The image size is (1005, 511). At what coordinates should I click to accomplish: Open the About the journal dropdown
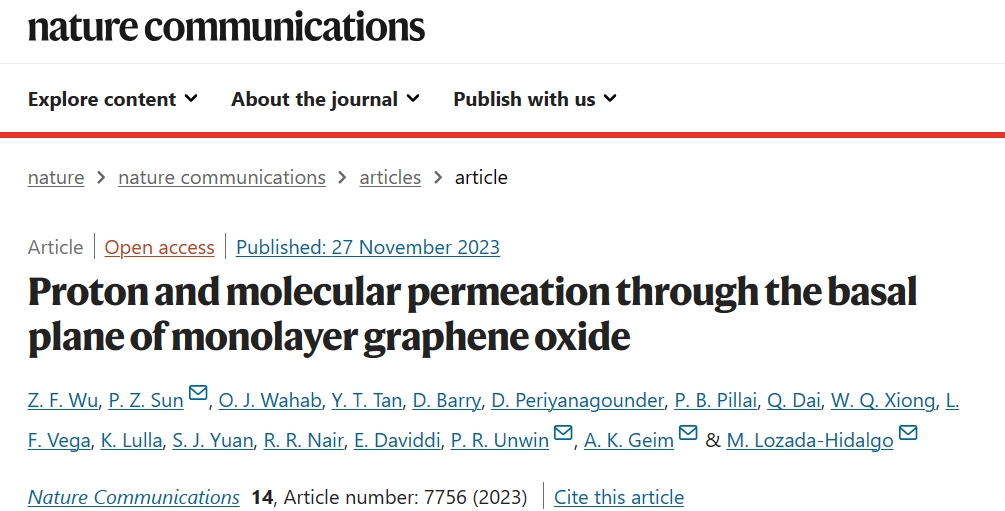(x=326, y=99)
